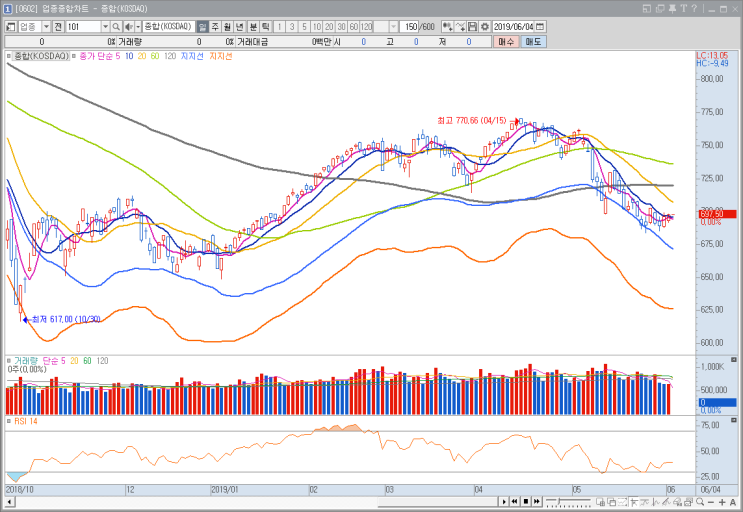Click the print icon in the bottom toolbar

[689, 502]
